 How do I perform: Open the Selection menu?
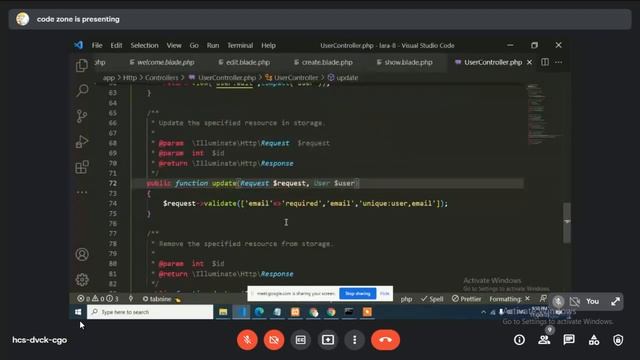point(144,45)
